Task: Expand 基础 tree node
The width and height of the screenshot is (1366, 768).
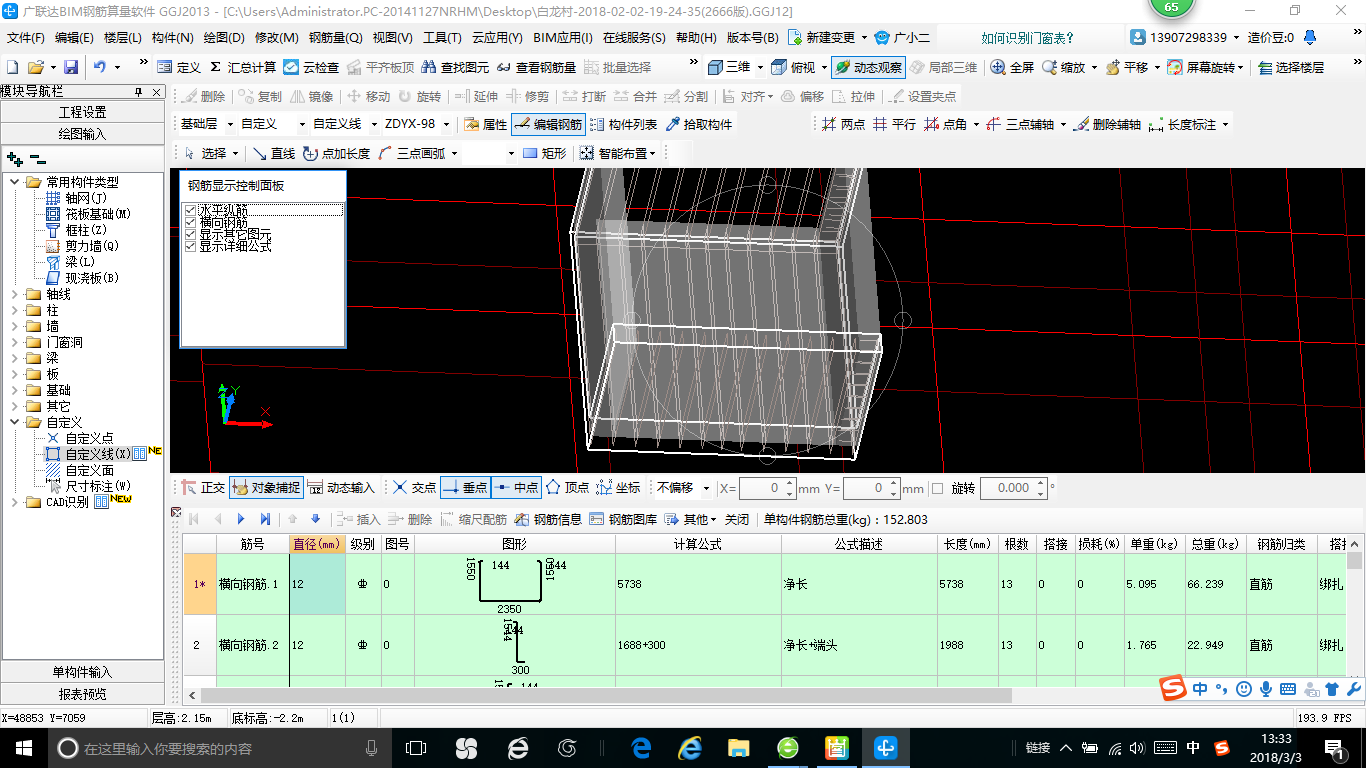Action: (15, 390)
